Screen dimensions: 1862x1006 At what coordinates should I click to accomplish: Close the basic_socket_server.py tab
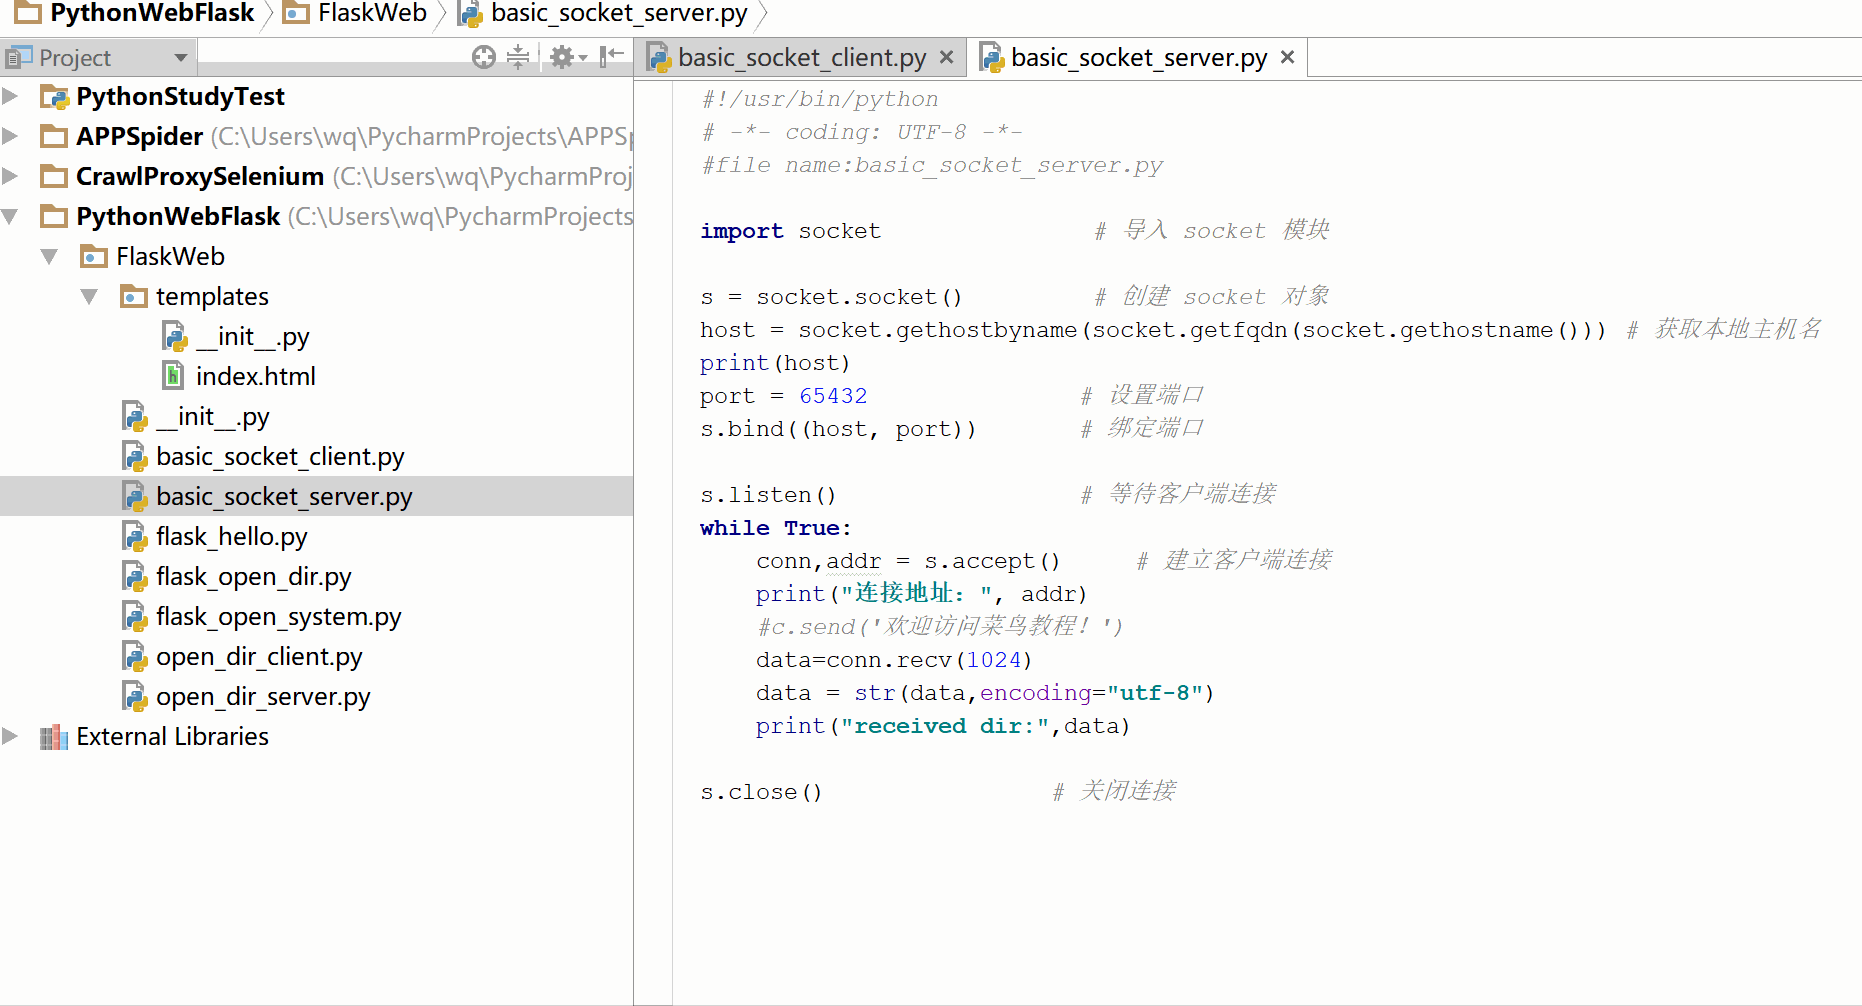point(1288,57)
